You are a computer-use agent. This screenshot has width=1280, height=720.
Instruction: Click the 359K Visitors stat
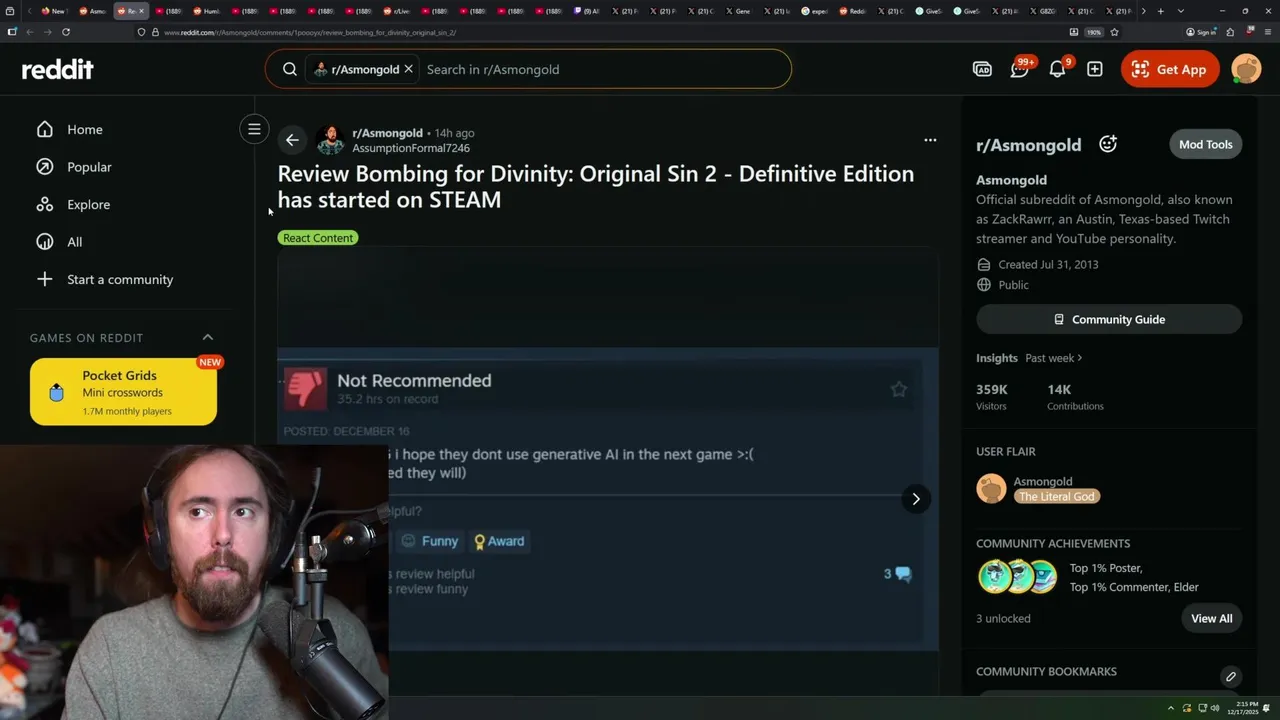click(x=992, y=396)
